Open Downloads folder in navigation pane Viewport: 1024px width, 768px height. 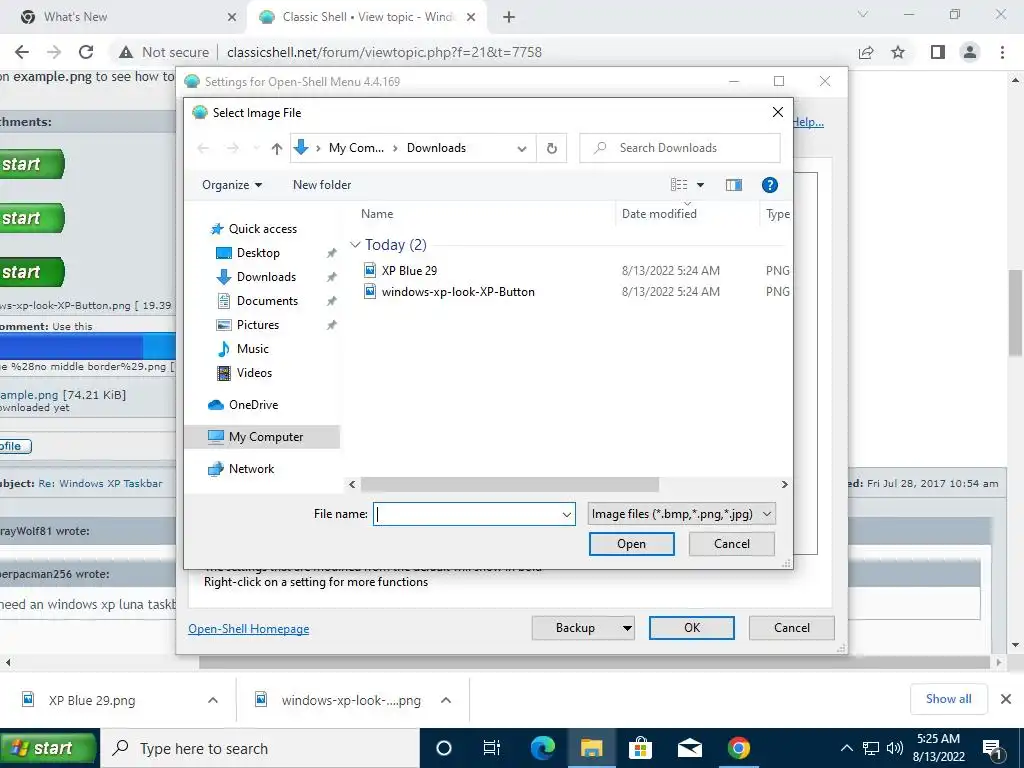pos(266,277)
